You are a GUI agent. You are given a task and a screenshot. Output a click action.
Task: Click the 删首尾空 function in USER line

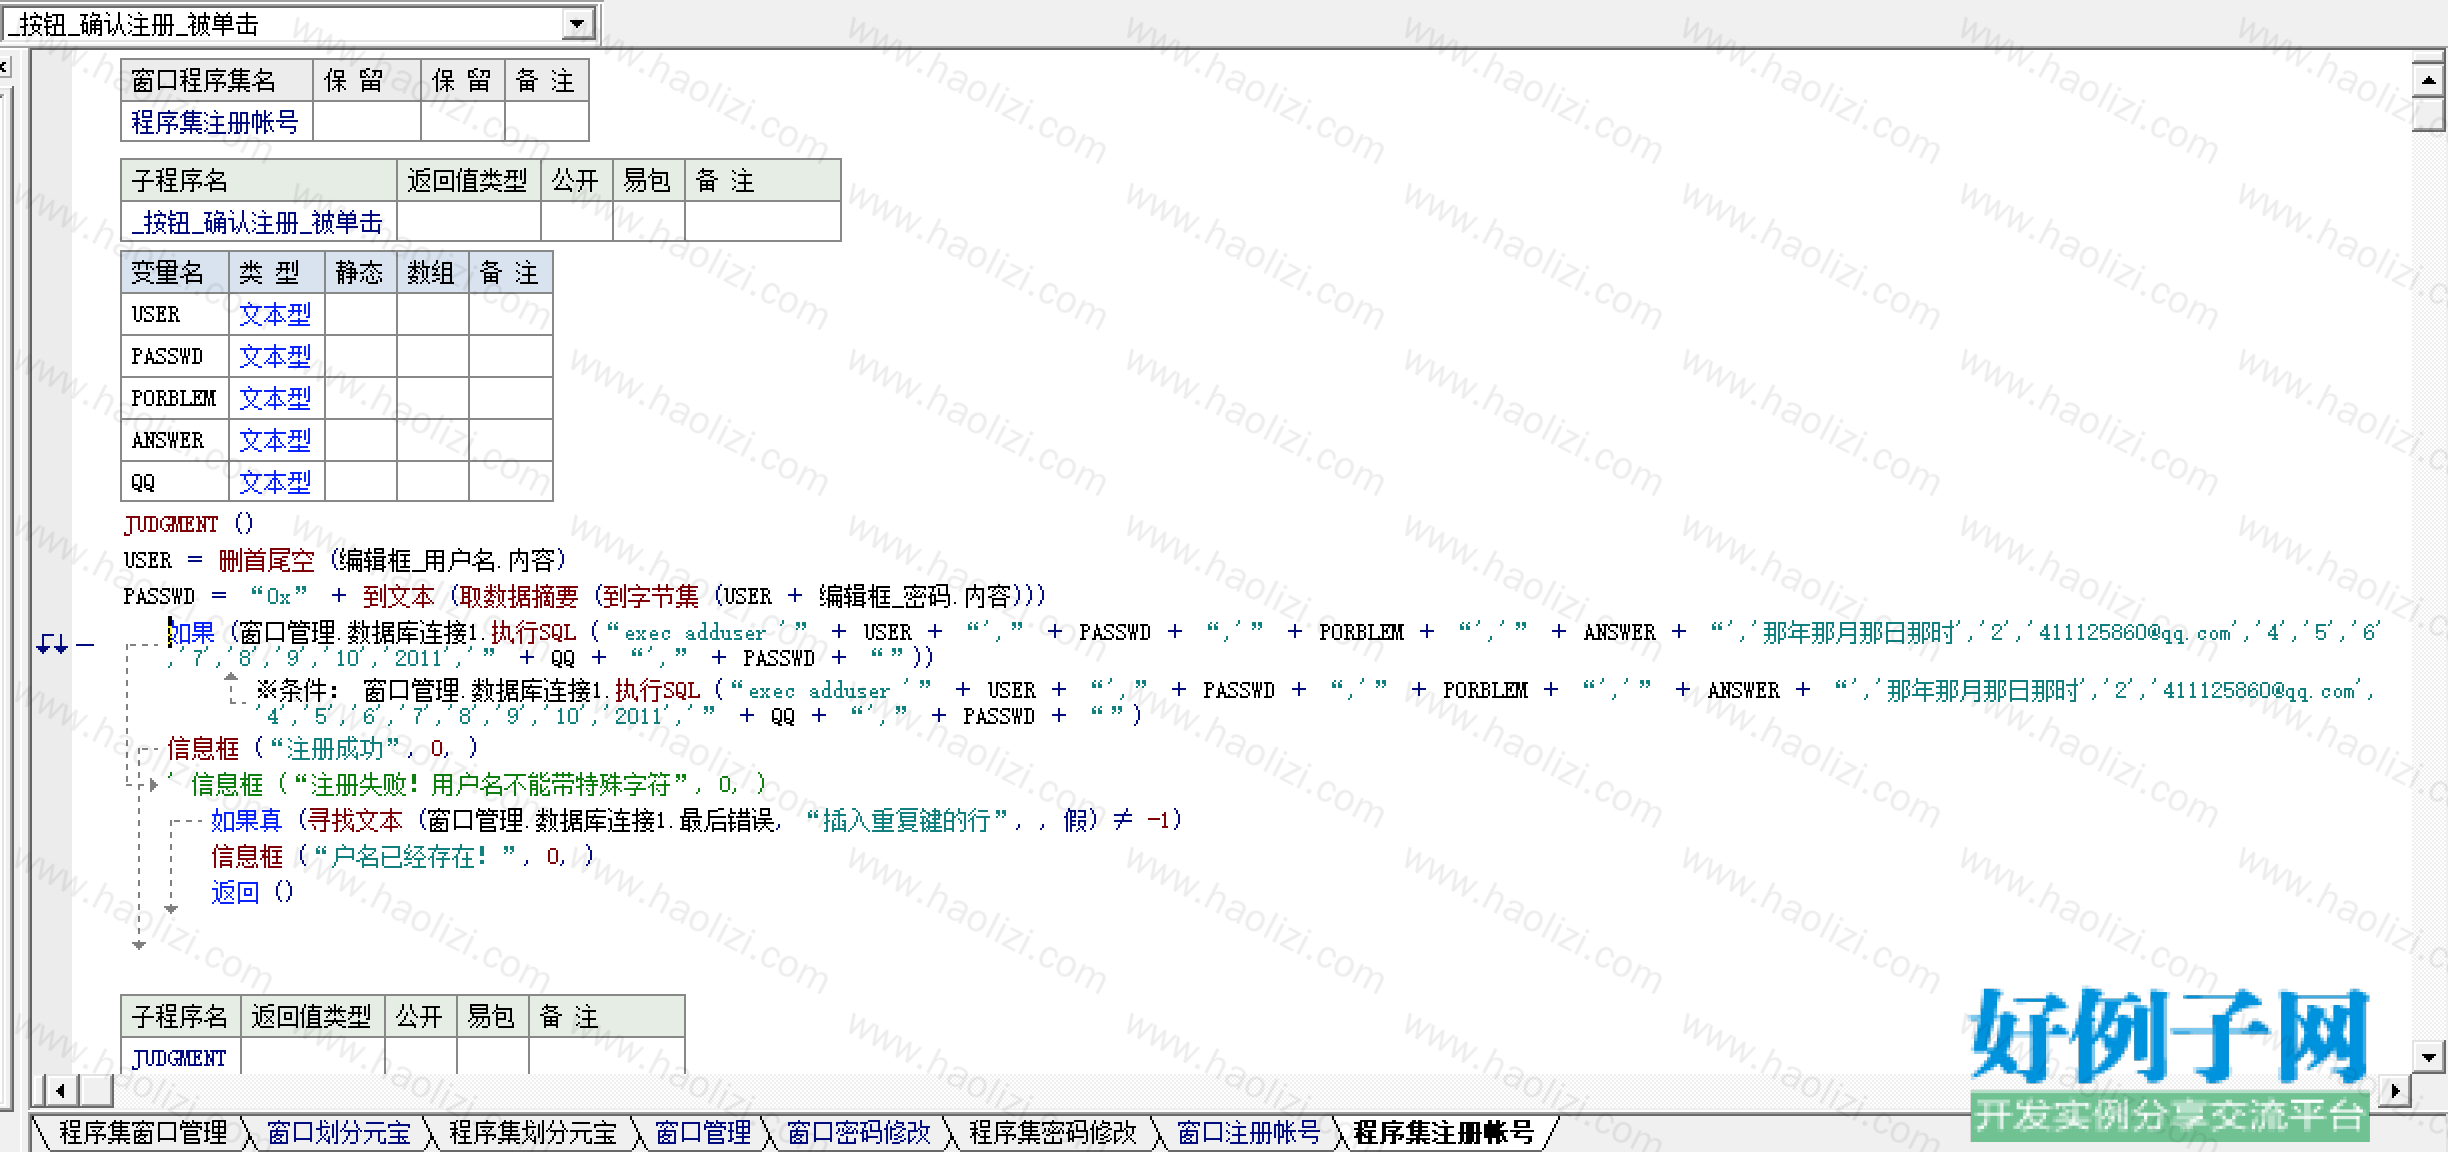pos(267,560)
